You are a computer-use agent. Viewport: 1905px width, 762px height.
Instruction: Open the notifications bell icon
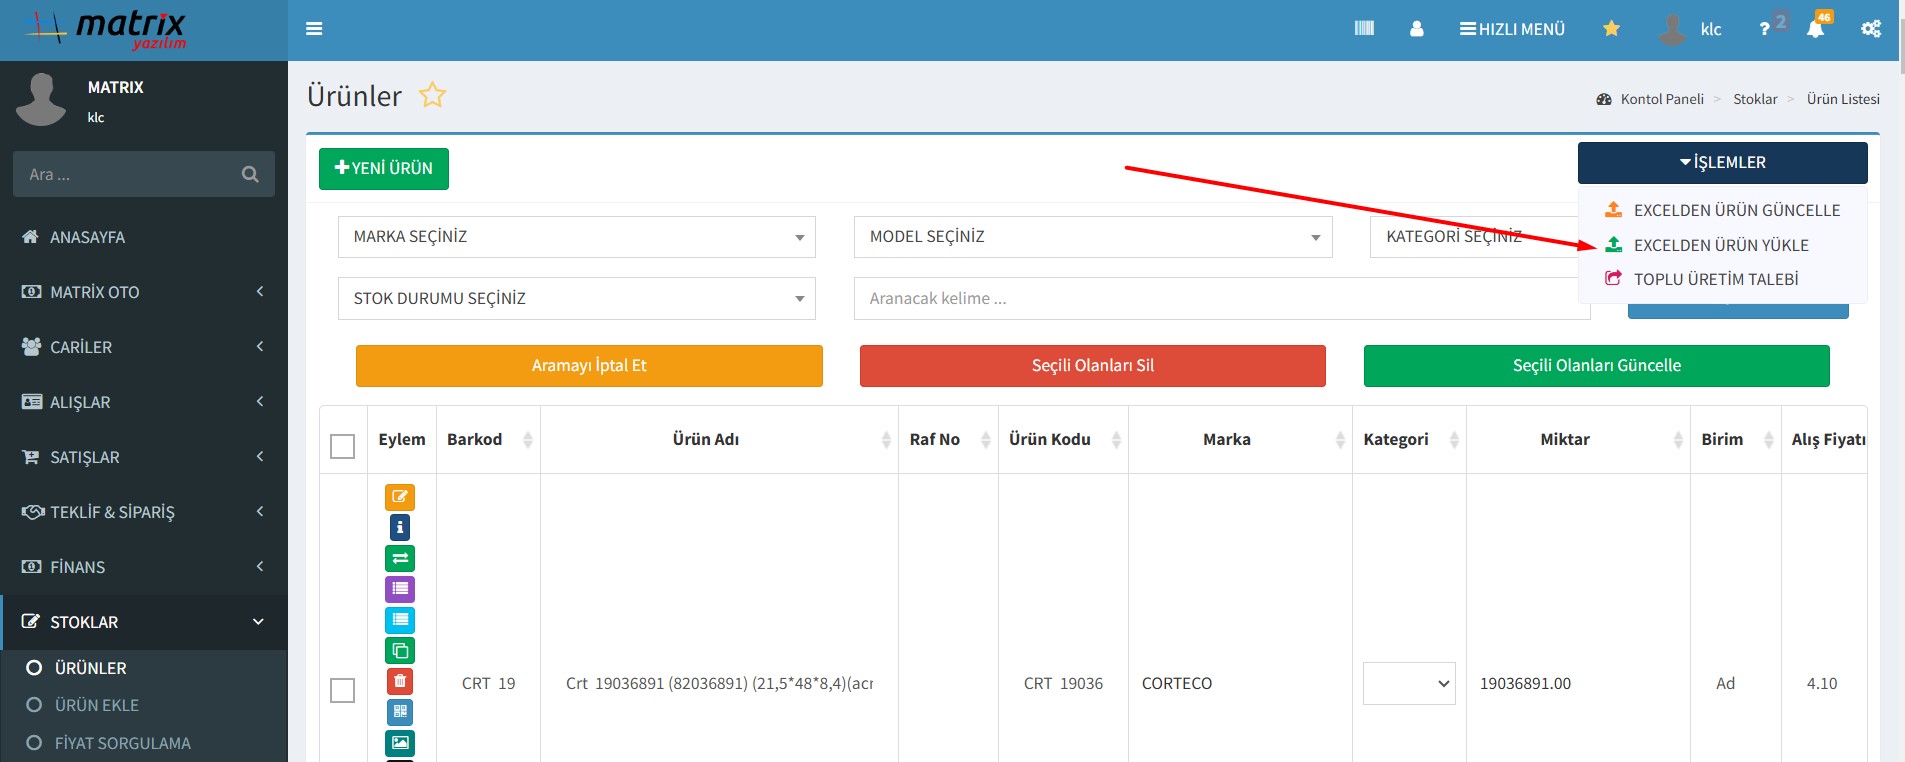(x=1815, y=29)
